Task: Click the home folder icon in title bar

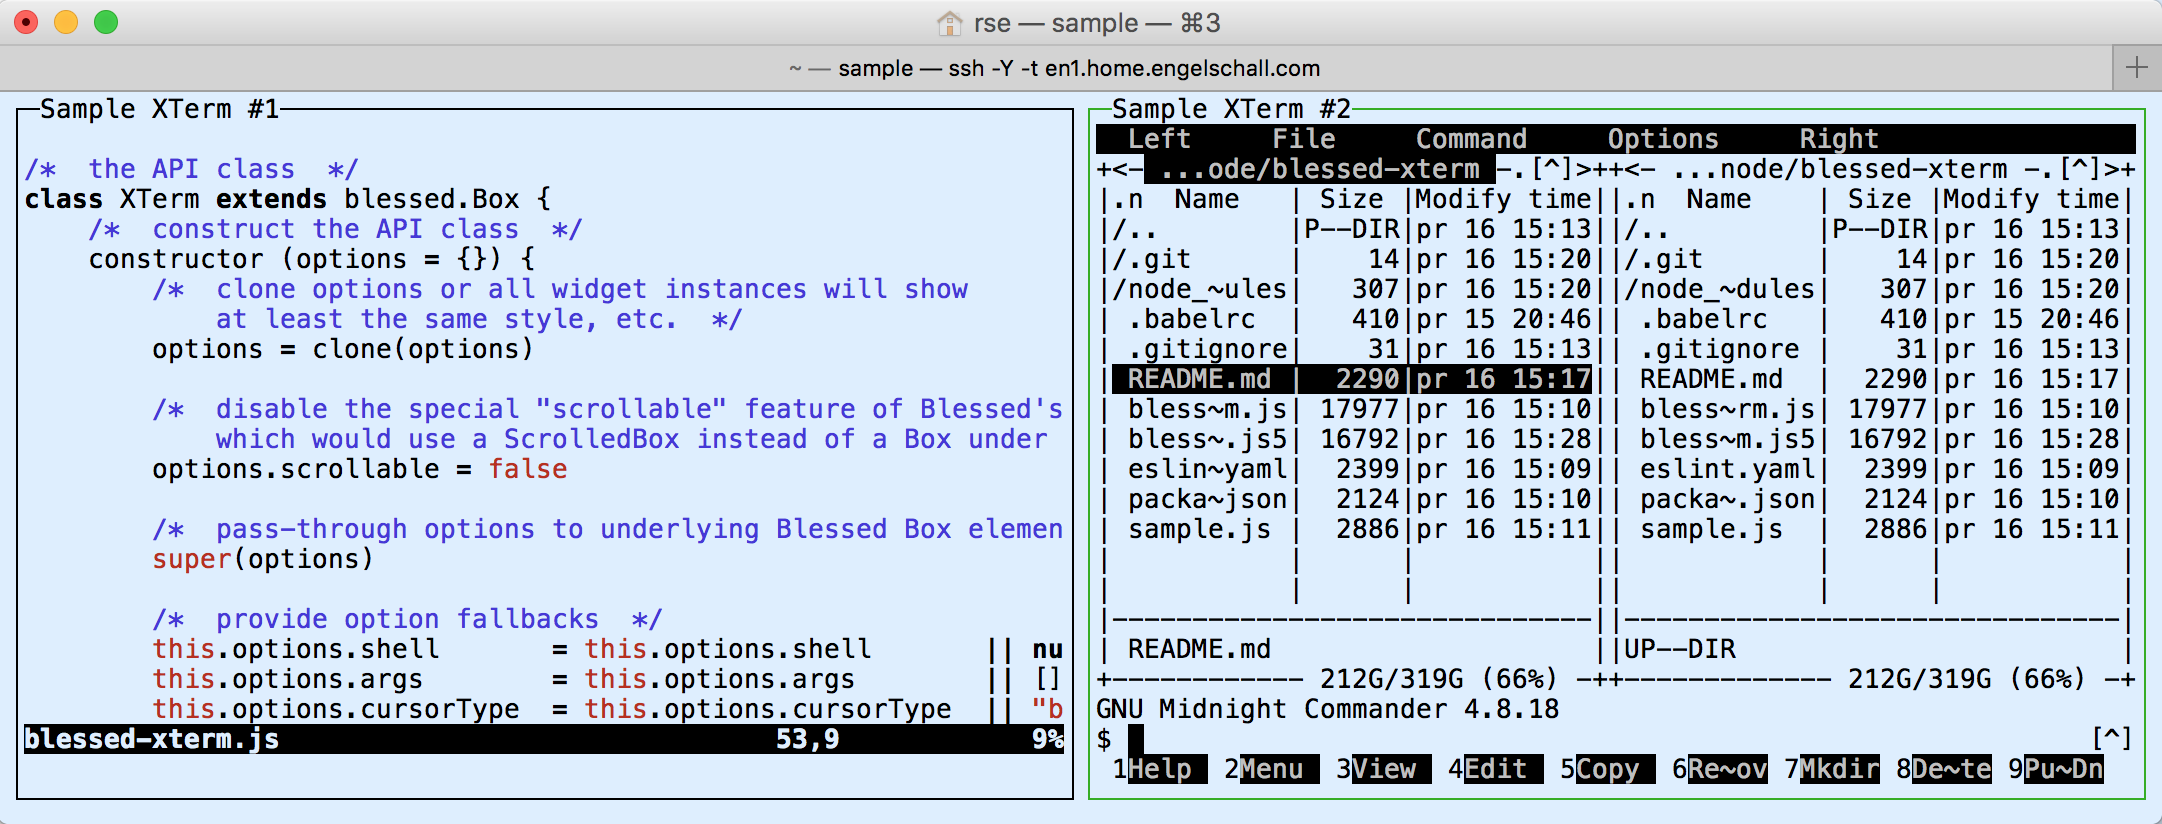Action: point(949,23)
